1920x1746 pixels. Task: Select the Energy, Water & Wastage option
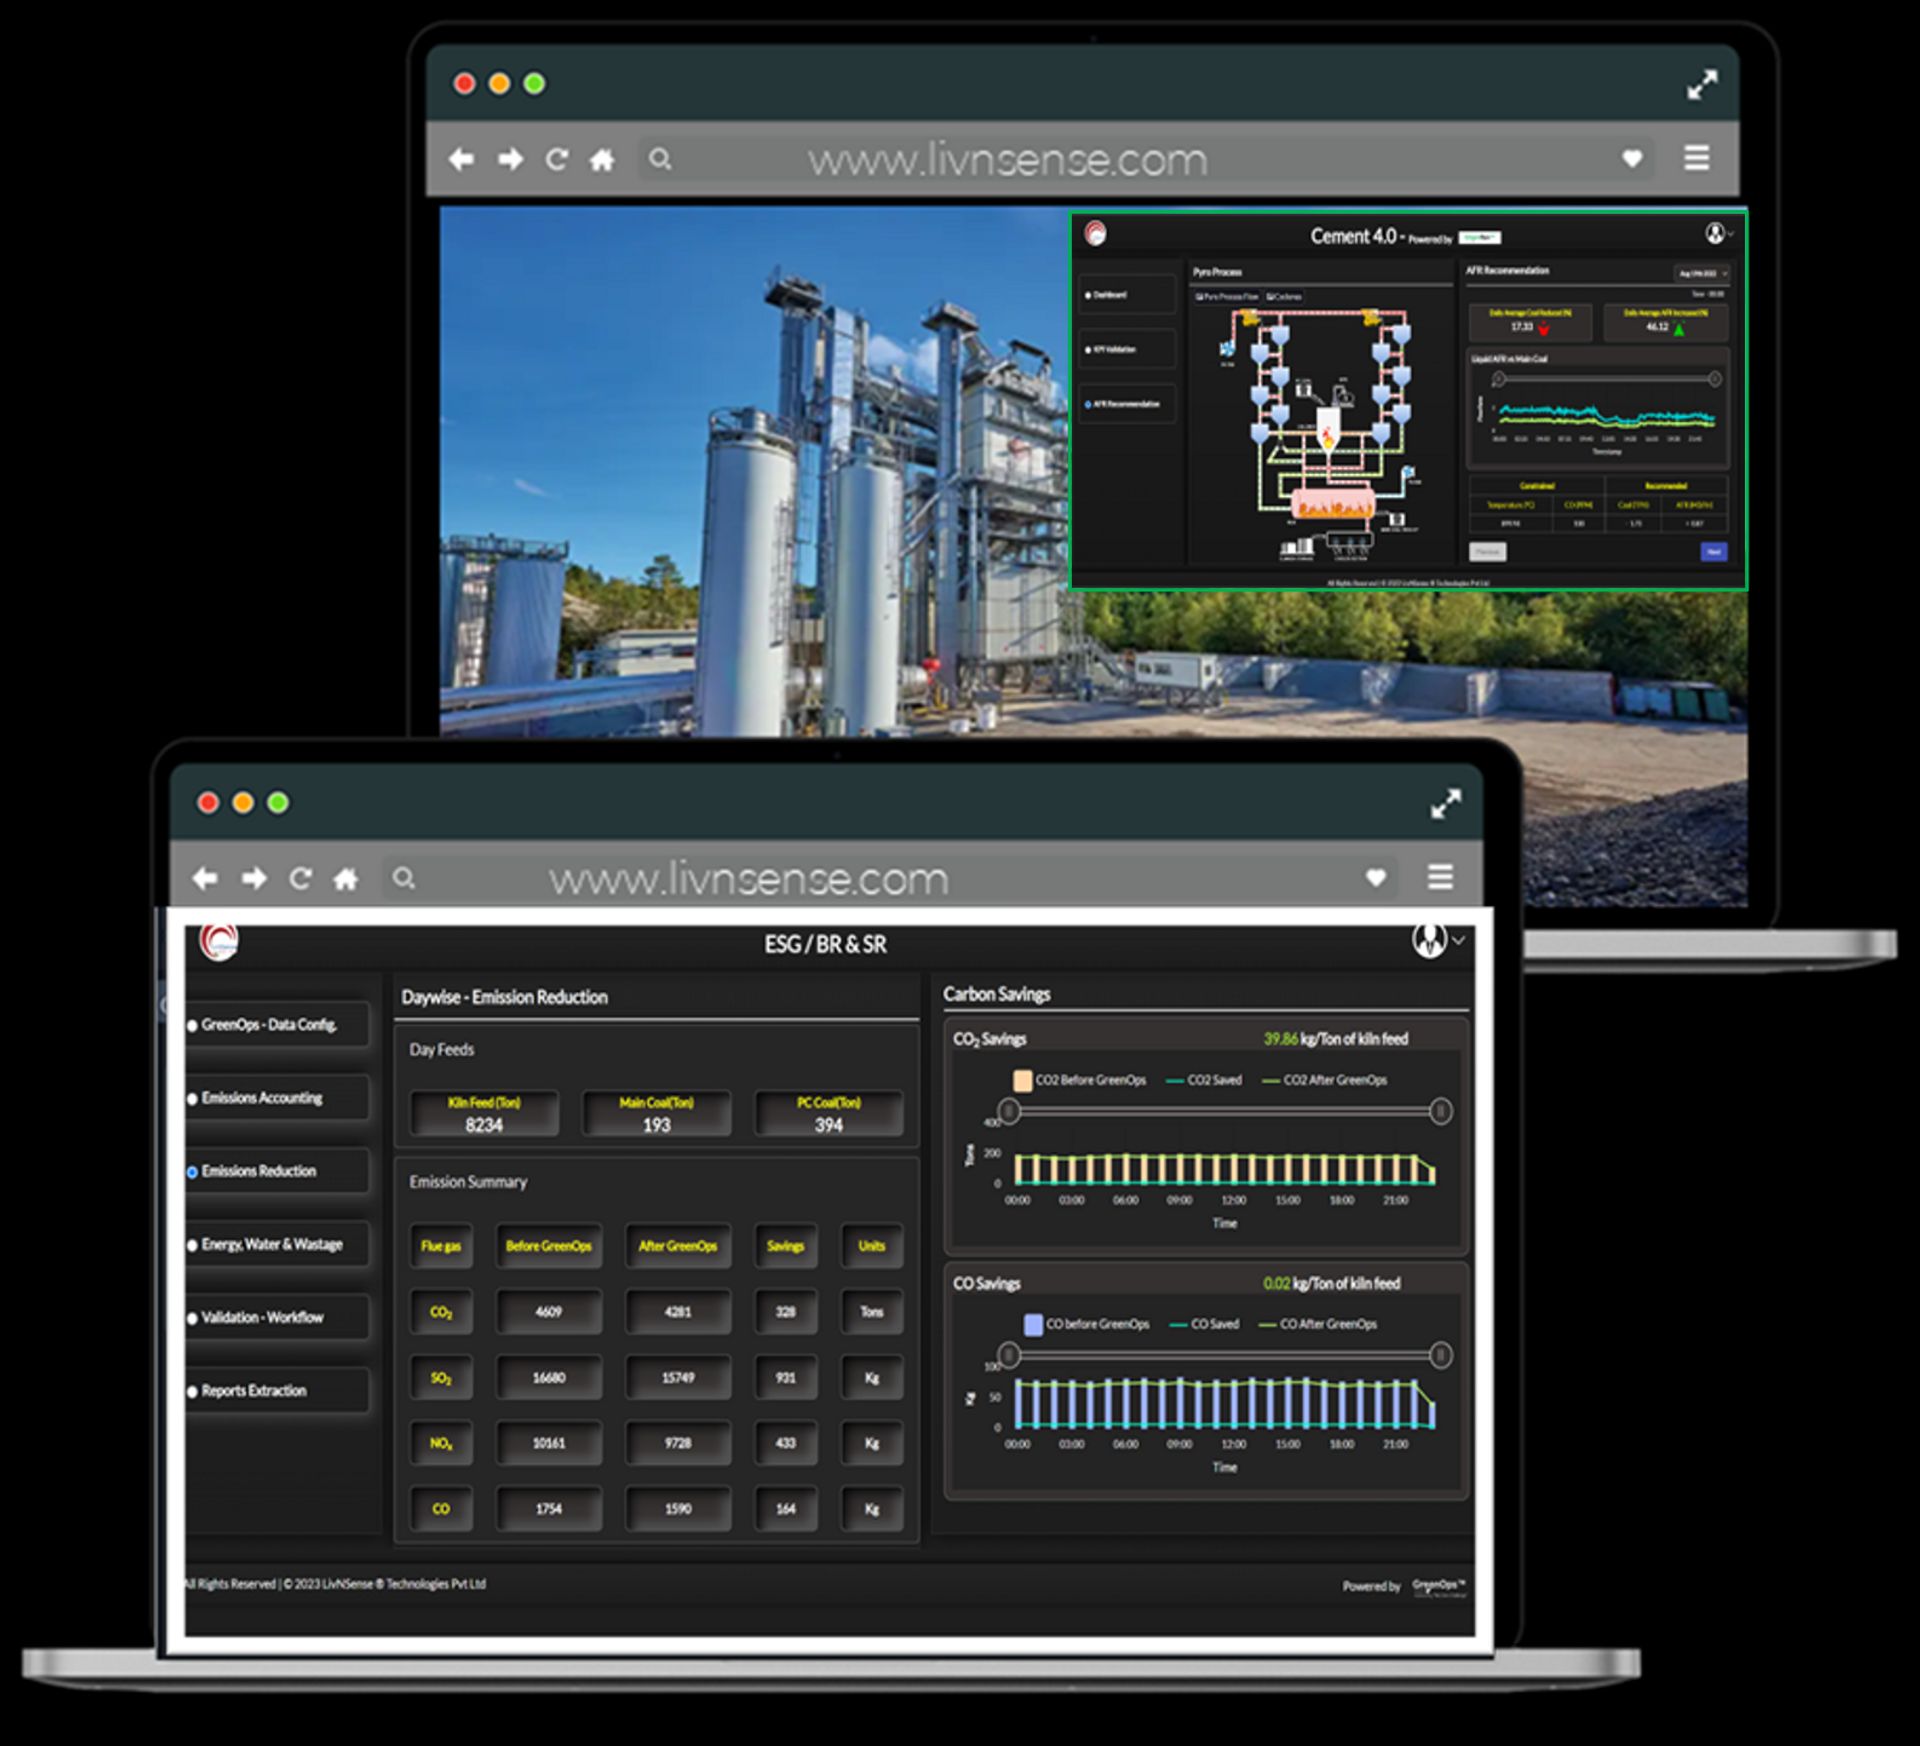192,1244
